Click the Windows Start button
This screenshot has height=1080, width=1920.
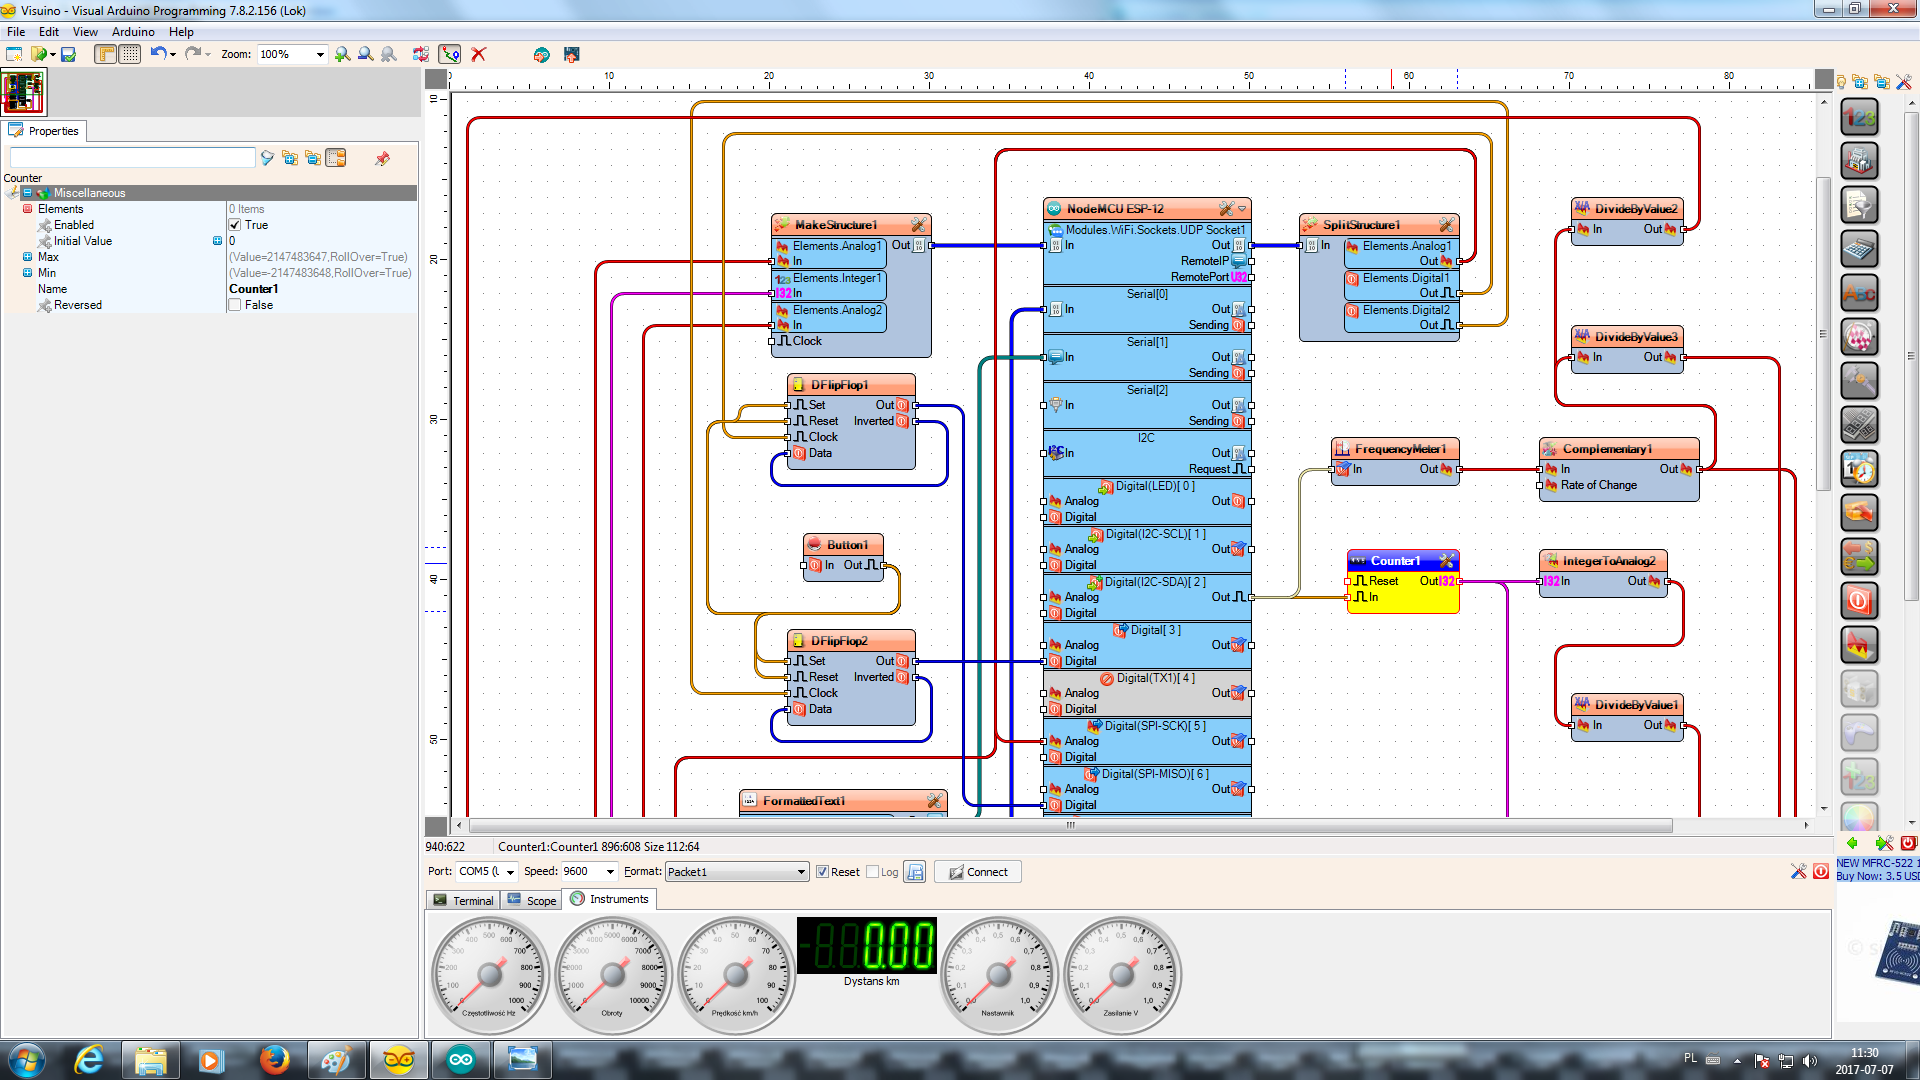coord(27,1061)
